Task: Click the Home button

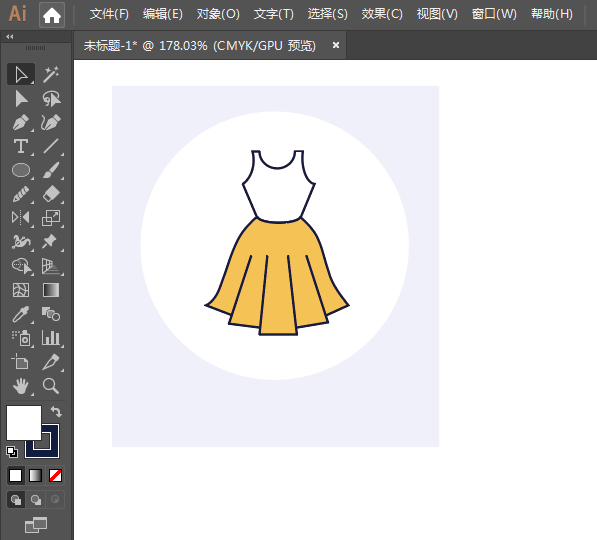Action: click(52, 15)
